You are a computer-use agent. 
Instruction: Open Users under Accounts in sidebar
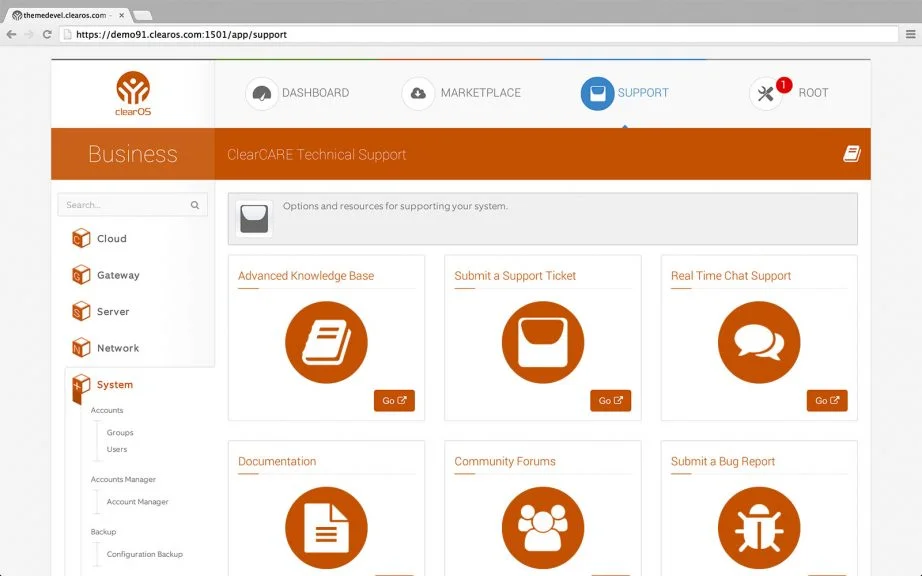[116, 449]
